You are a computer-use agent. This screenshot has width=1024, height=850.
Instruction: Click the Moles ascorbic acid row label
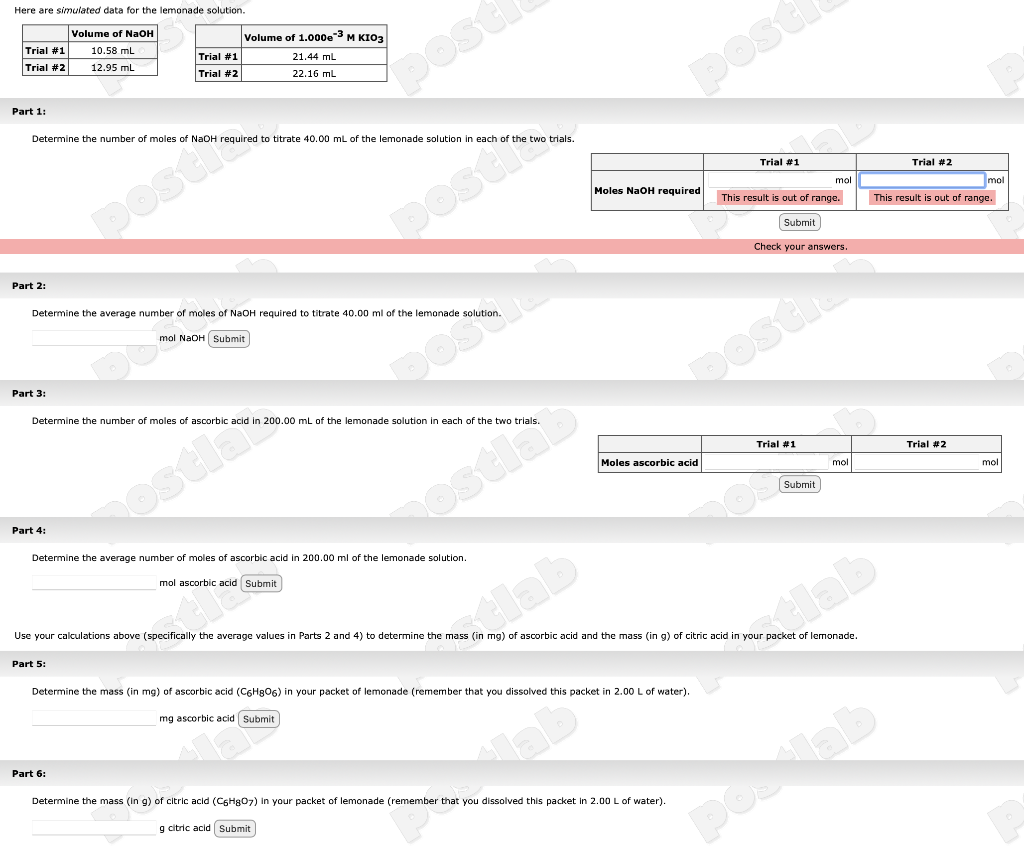(x=650, y=463)
